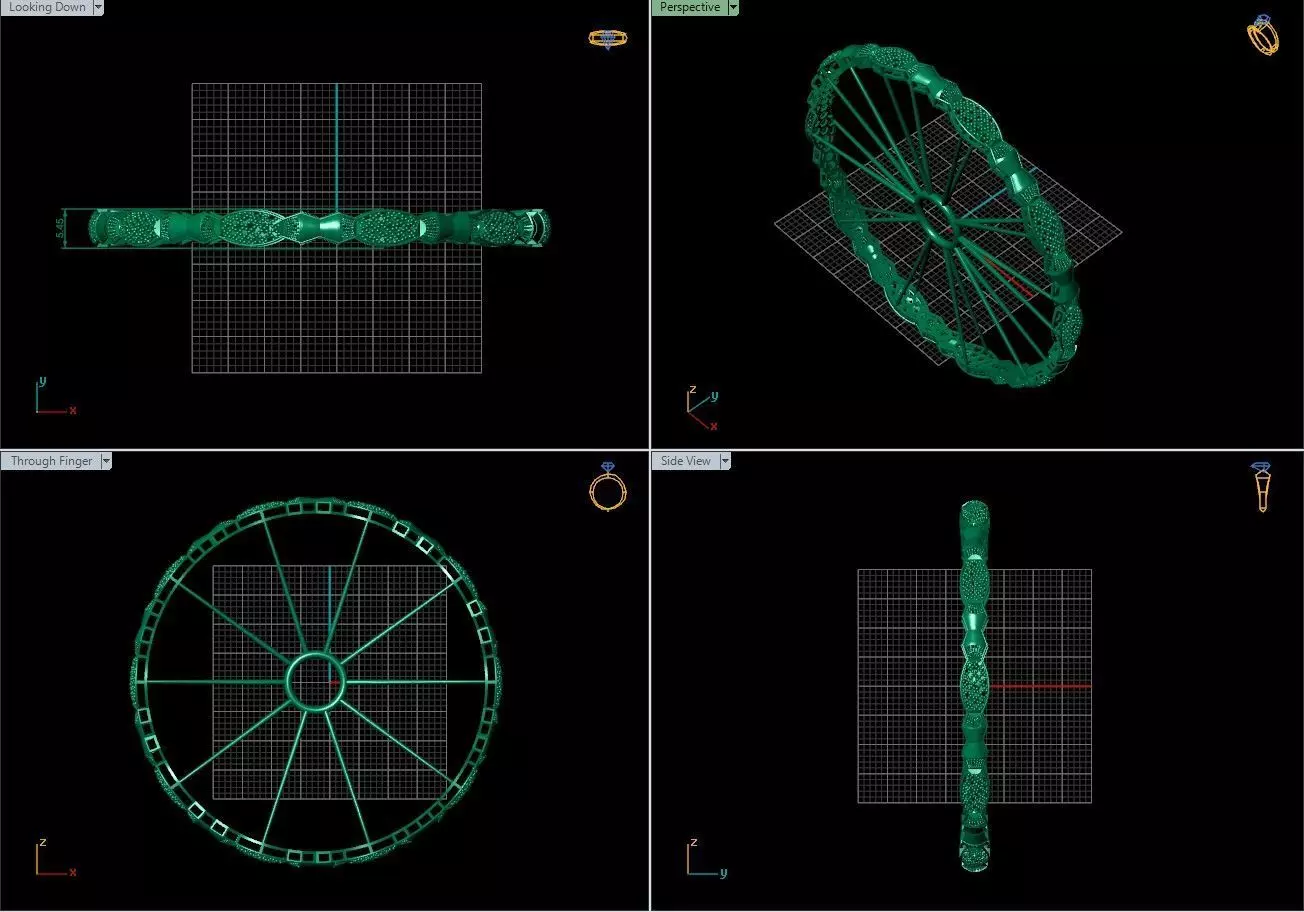The height and width of the screenshot is (912, 1304).
Task: Click the front ring icon in Through Finger viewport
Action: click(608, 486)
